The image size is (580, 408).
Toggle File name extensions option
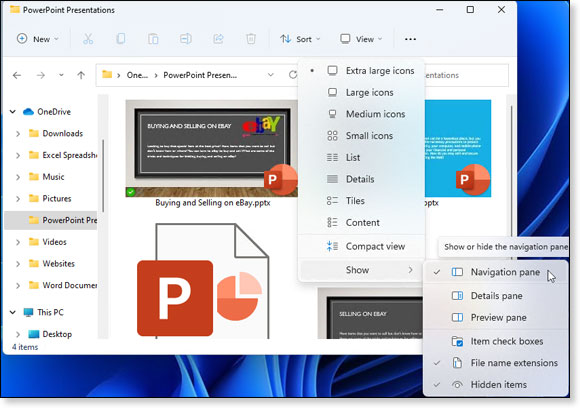pyautogui.click(x=495, y=363)
